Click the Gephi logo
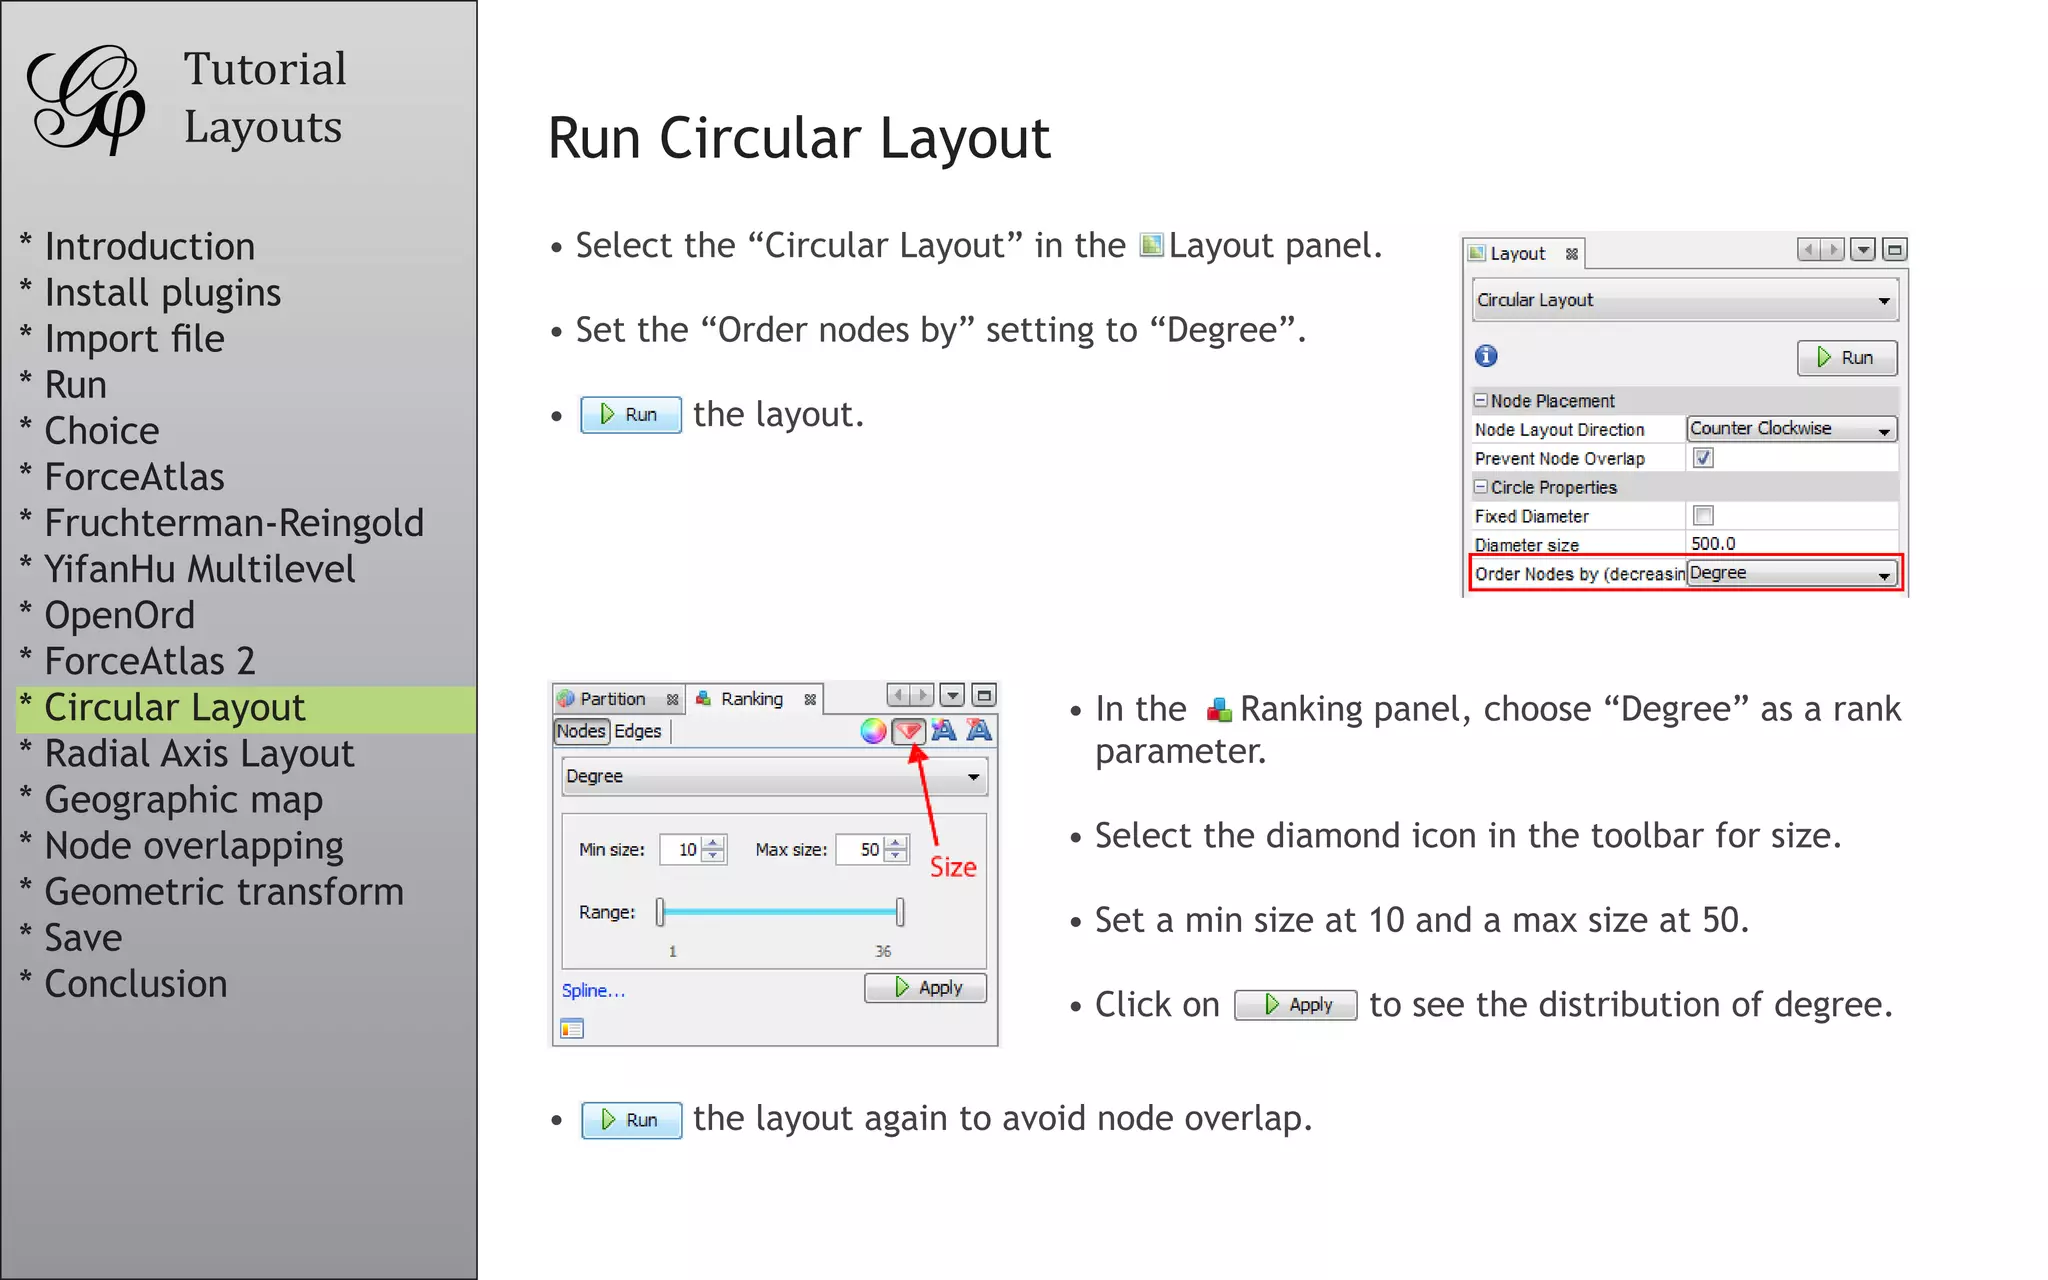 86,99
